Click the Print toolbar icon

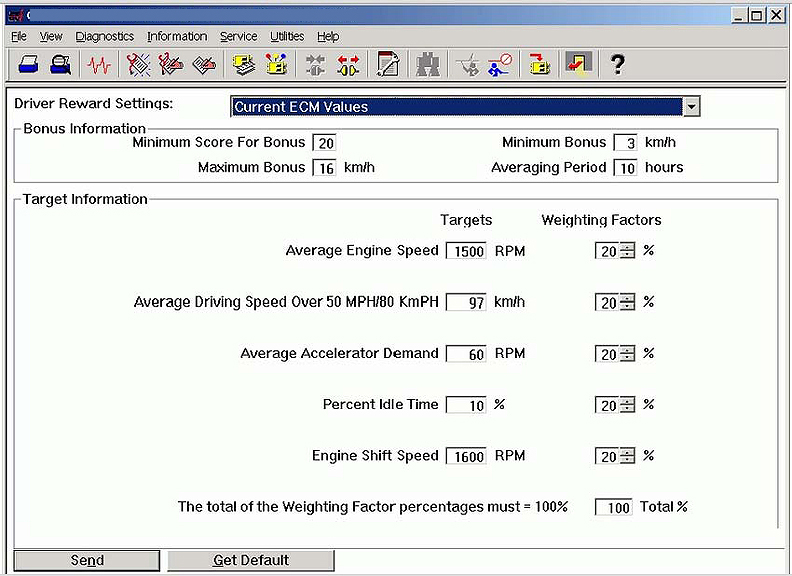(28, 65)
